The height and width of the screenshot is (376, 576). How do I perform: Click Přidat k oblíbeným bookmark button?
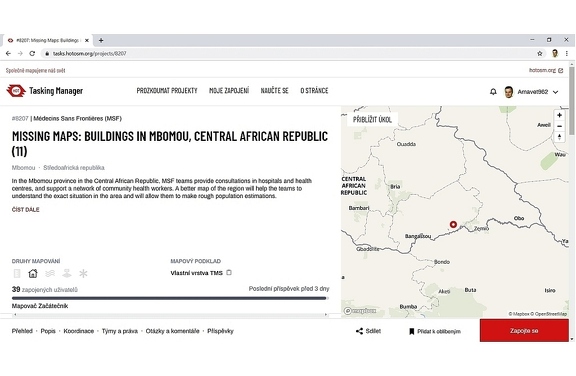coord(435,332)
